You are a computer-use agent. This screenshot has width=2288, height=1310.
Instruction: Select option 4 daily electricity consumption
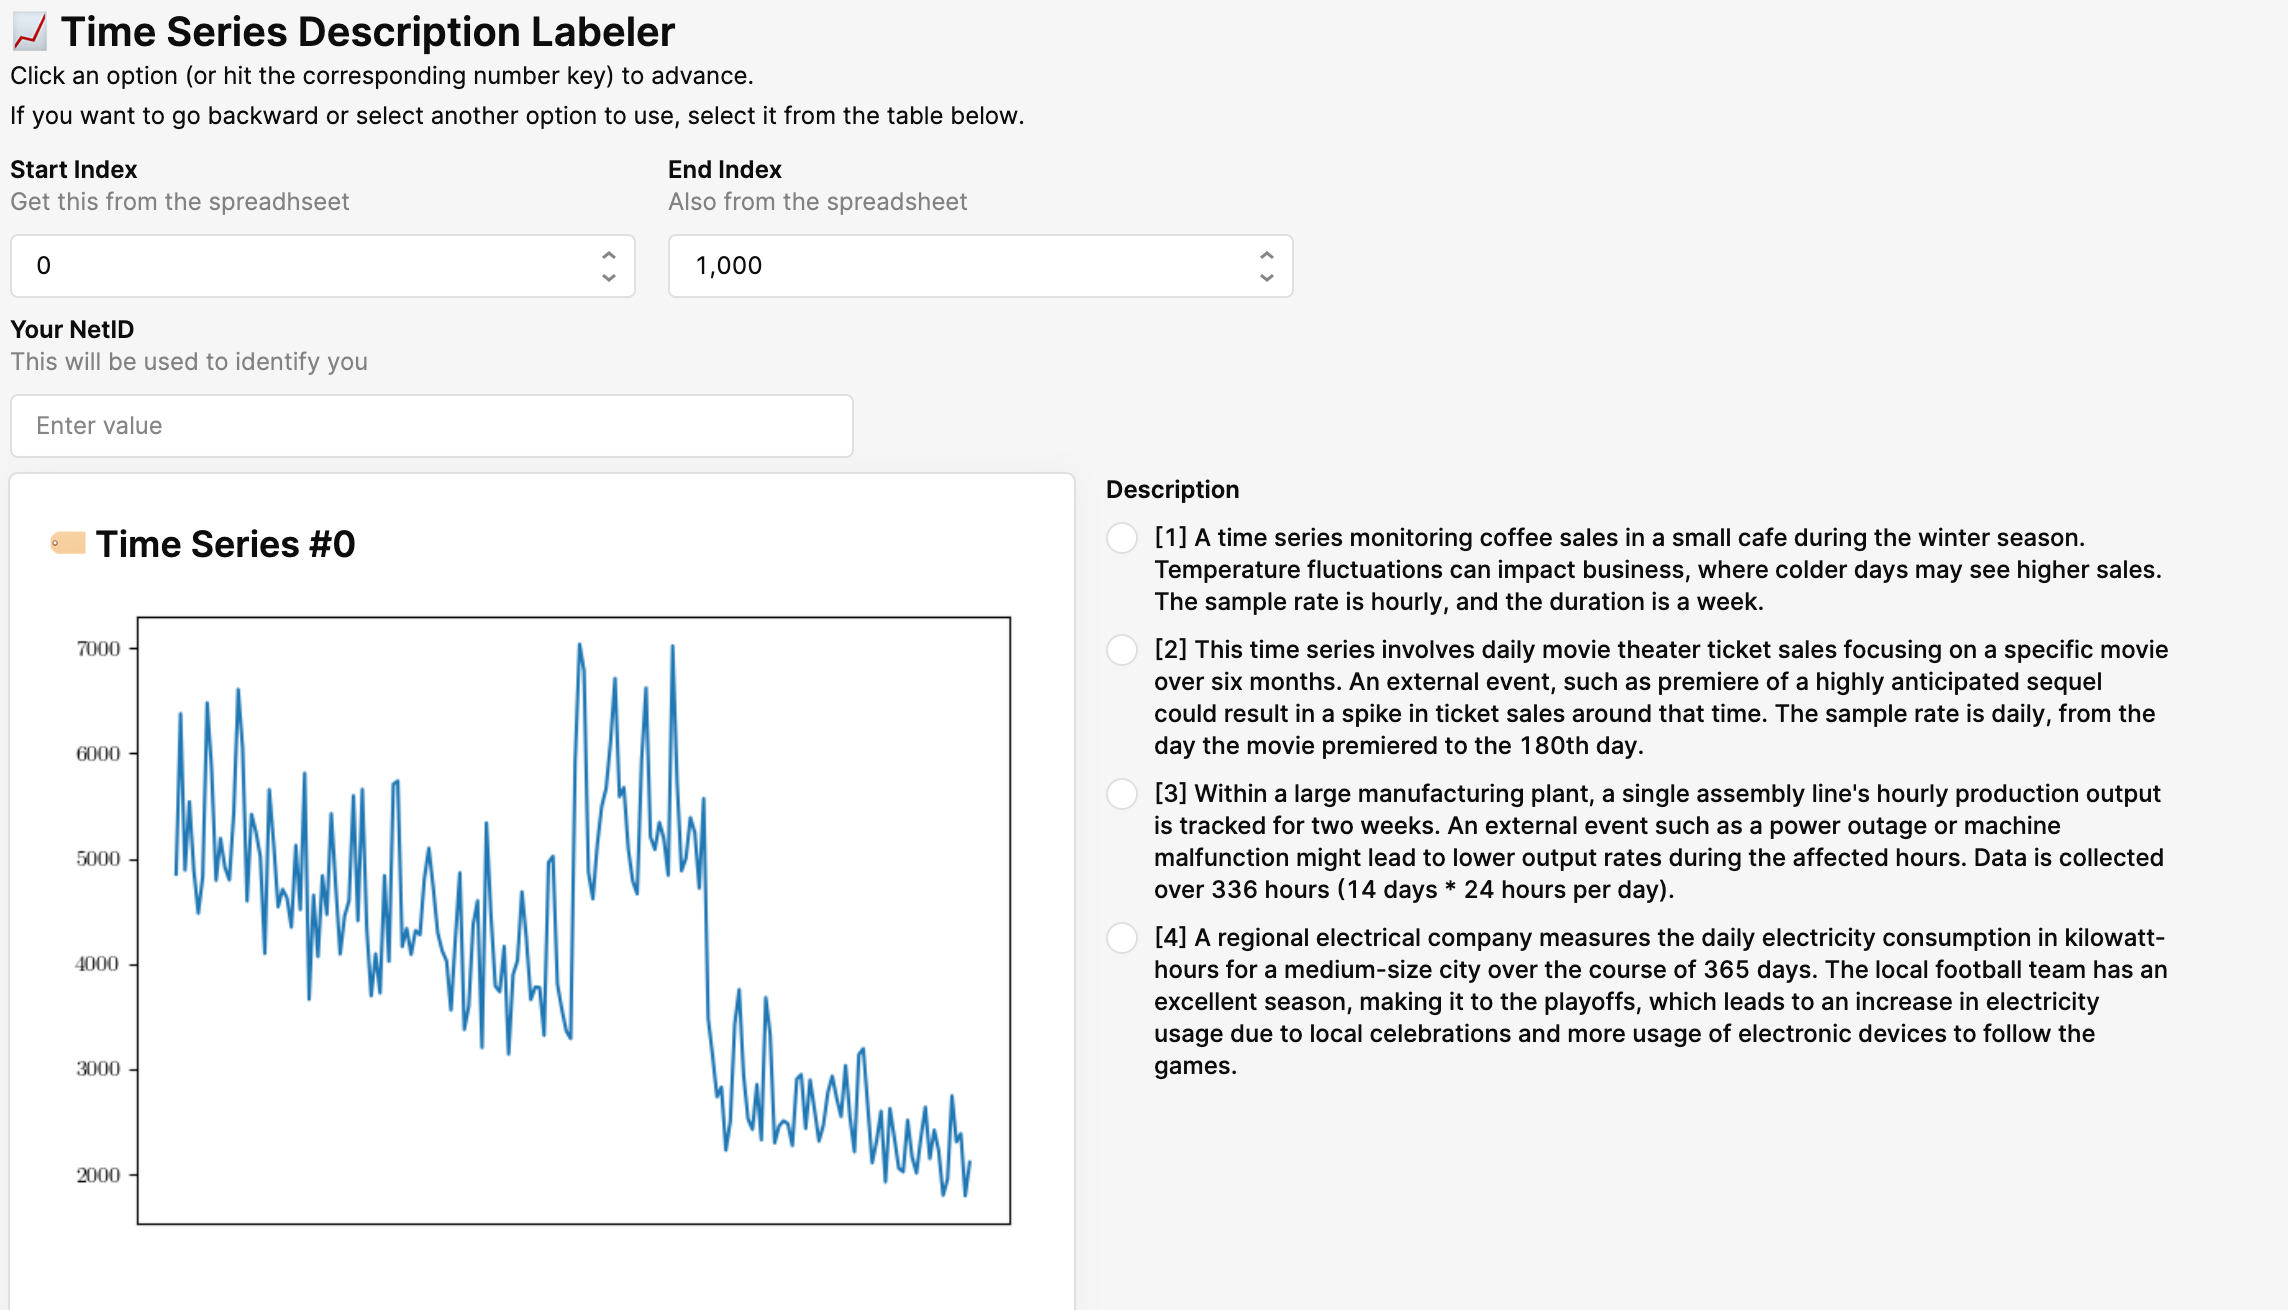point(1122,938)
